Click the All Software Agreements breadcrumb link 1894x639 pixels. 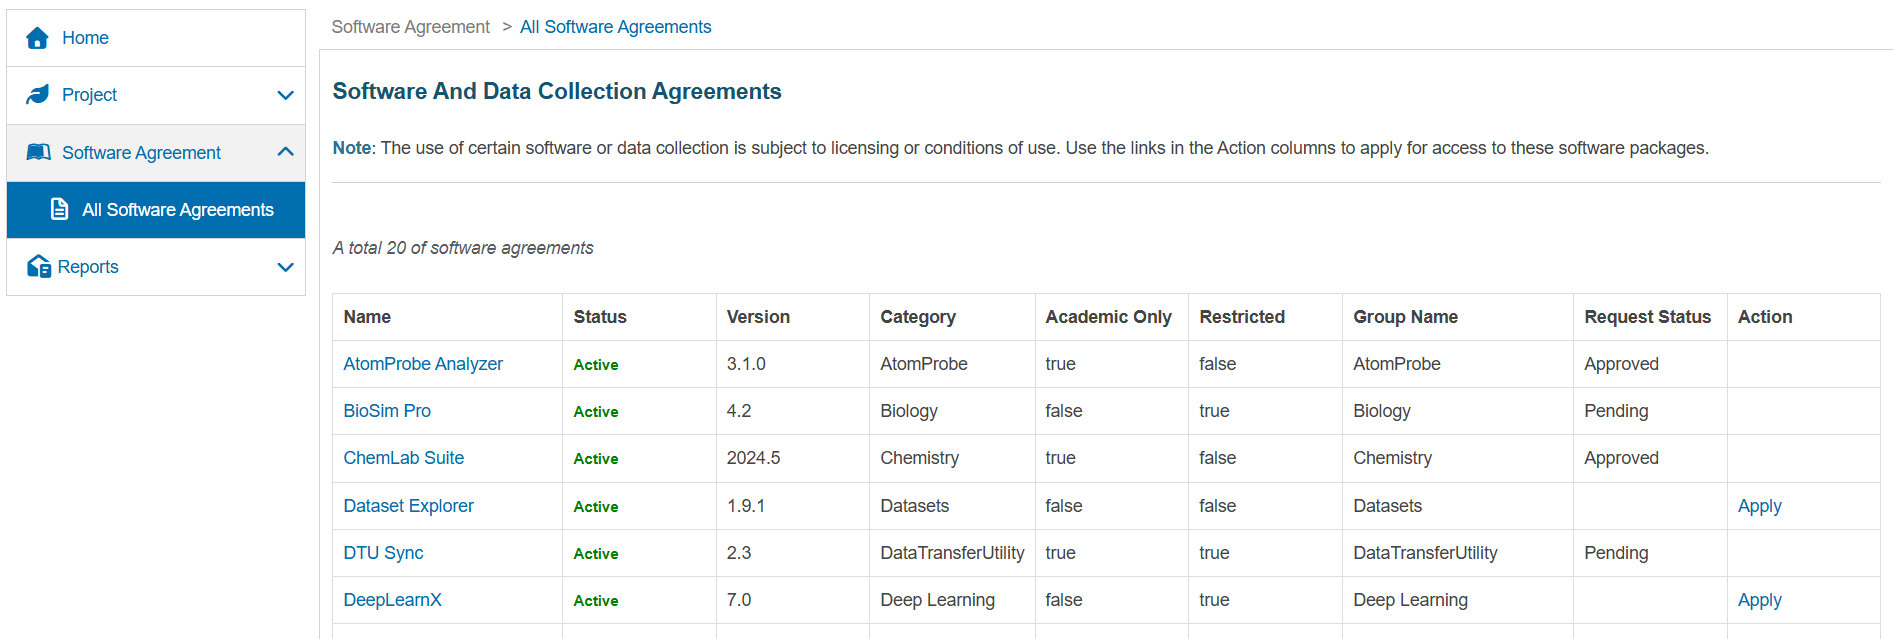click(x=615, y=27)
